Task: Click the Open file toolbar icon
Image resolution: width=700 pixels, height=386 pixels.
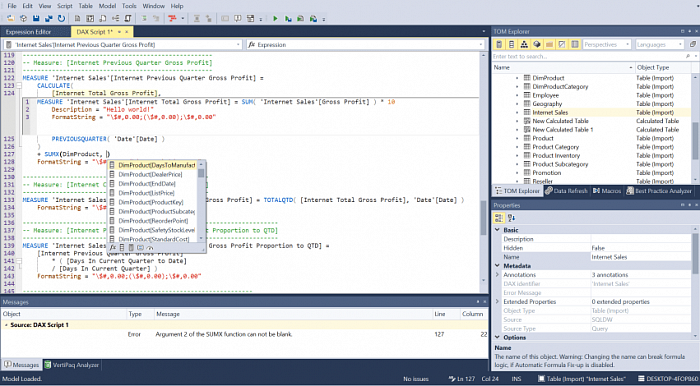Action: 10,19
